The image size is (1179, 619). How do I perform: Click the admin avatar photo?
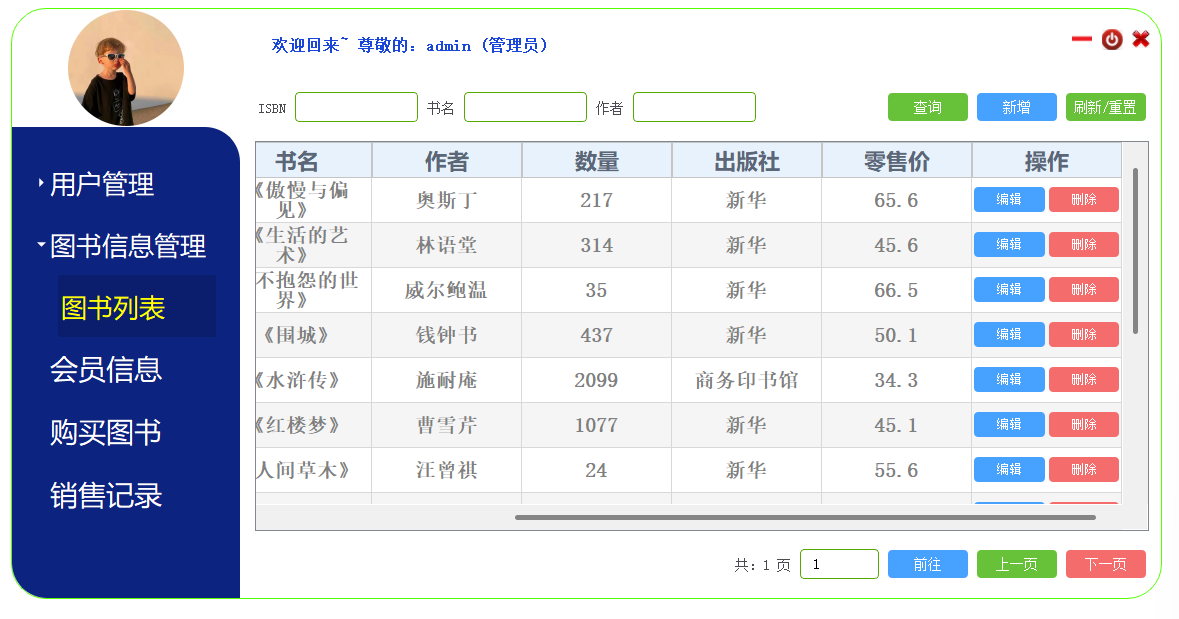[x=126, y=68]
